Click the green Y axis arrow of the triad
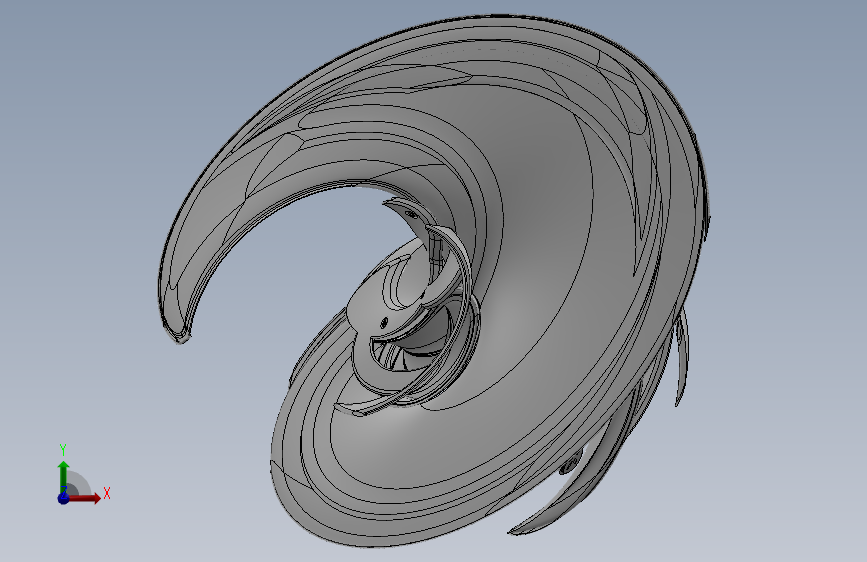Image resolution: width=867 pixels, height=562 pixels. (x=64, y=476)
